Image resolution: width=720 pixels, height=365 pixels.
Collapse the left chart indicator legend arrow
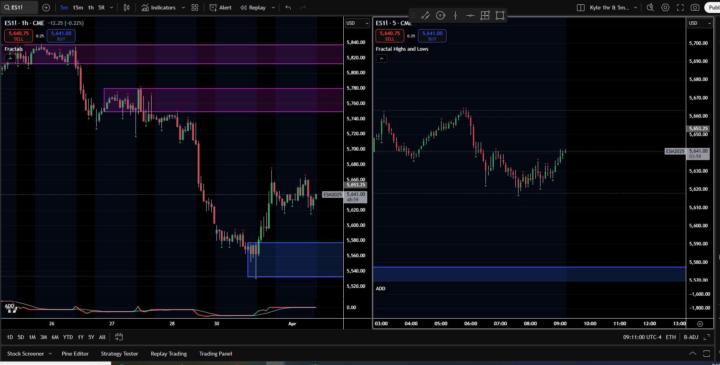coord(10,58)
